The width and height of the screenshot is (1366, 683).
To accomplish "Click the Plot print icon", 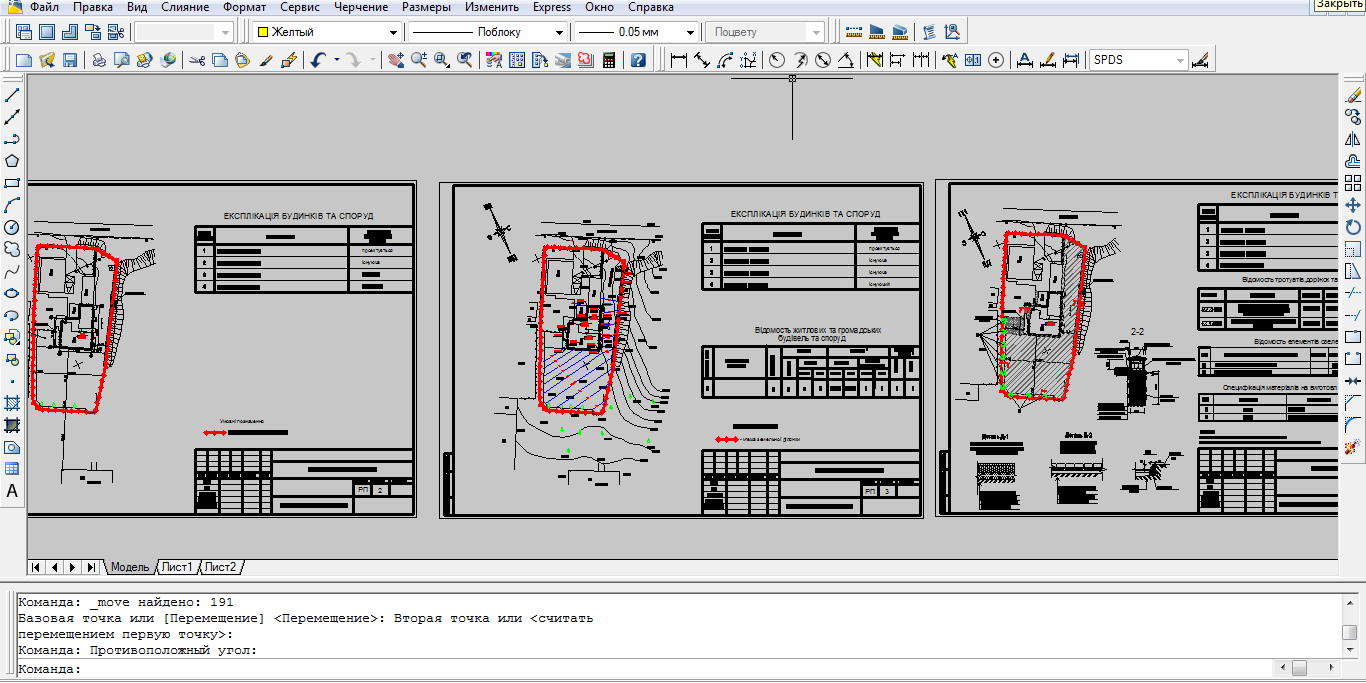I will tap(99, 60).
